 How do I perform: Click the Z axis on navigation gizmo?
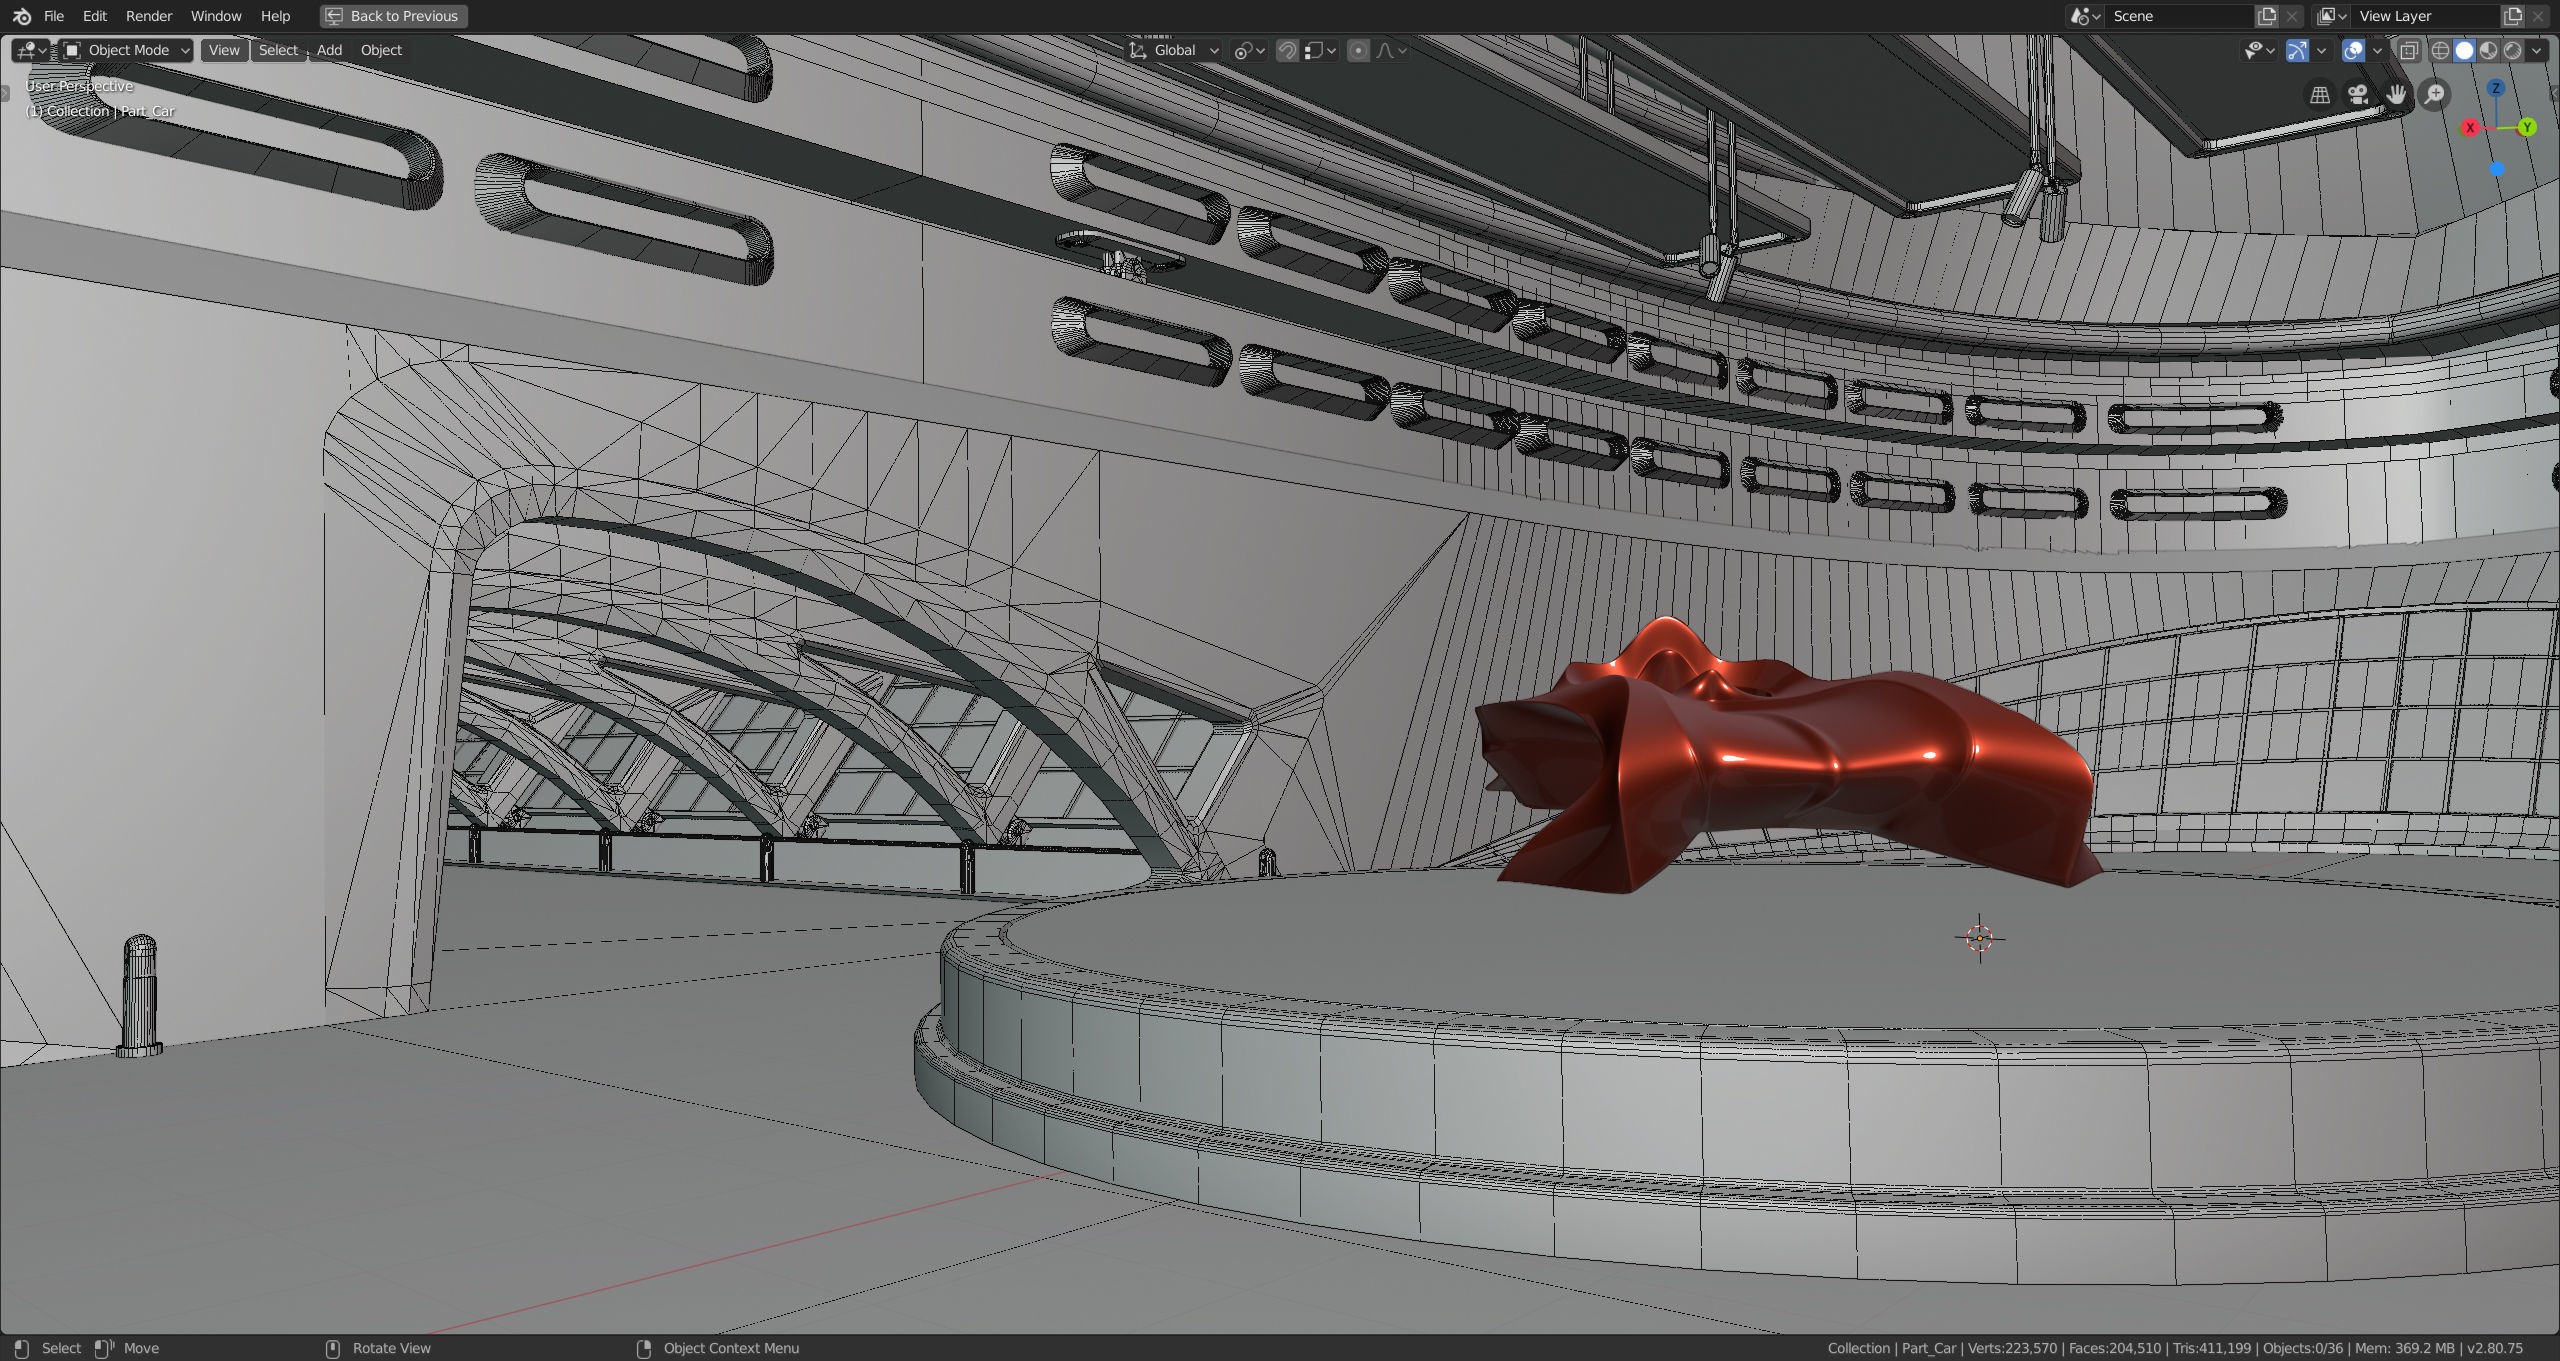pyautogui.click(x=2496, y=88)
